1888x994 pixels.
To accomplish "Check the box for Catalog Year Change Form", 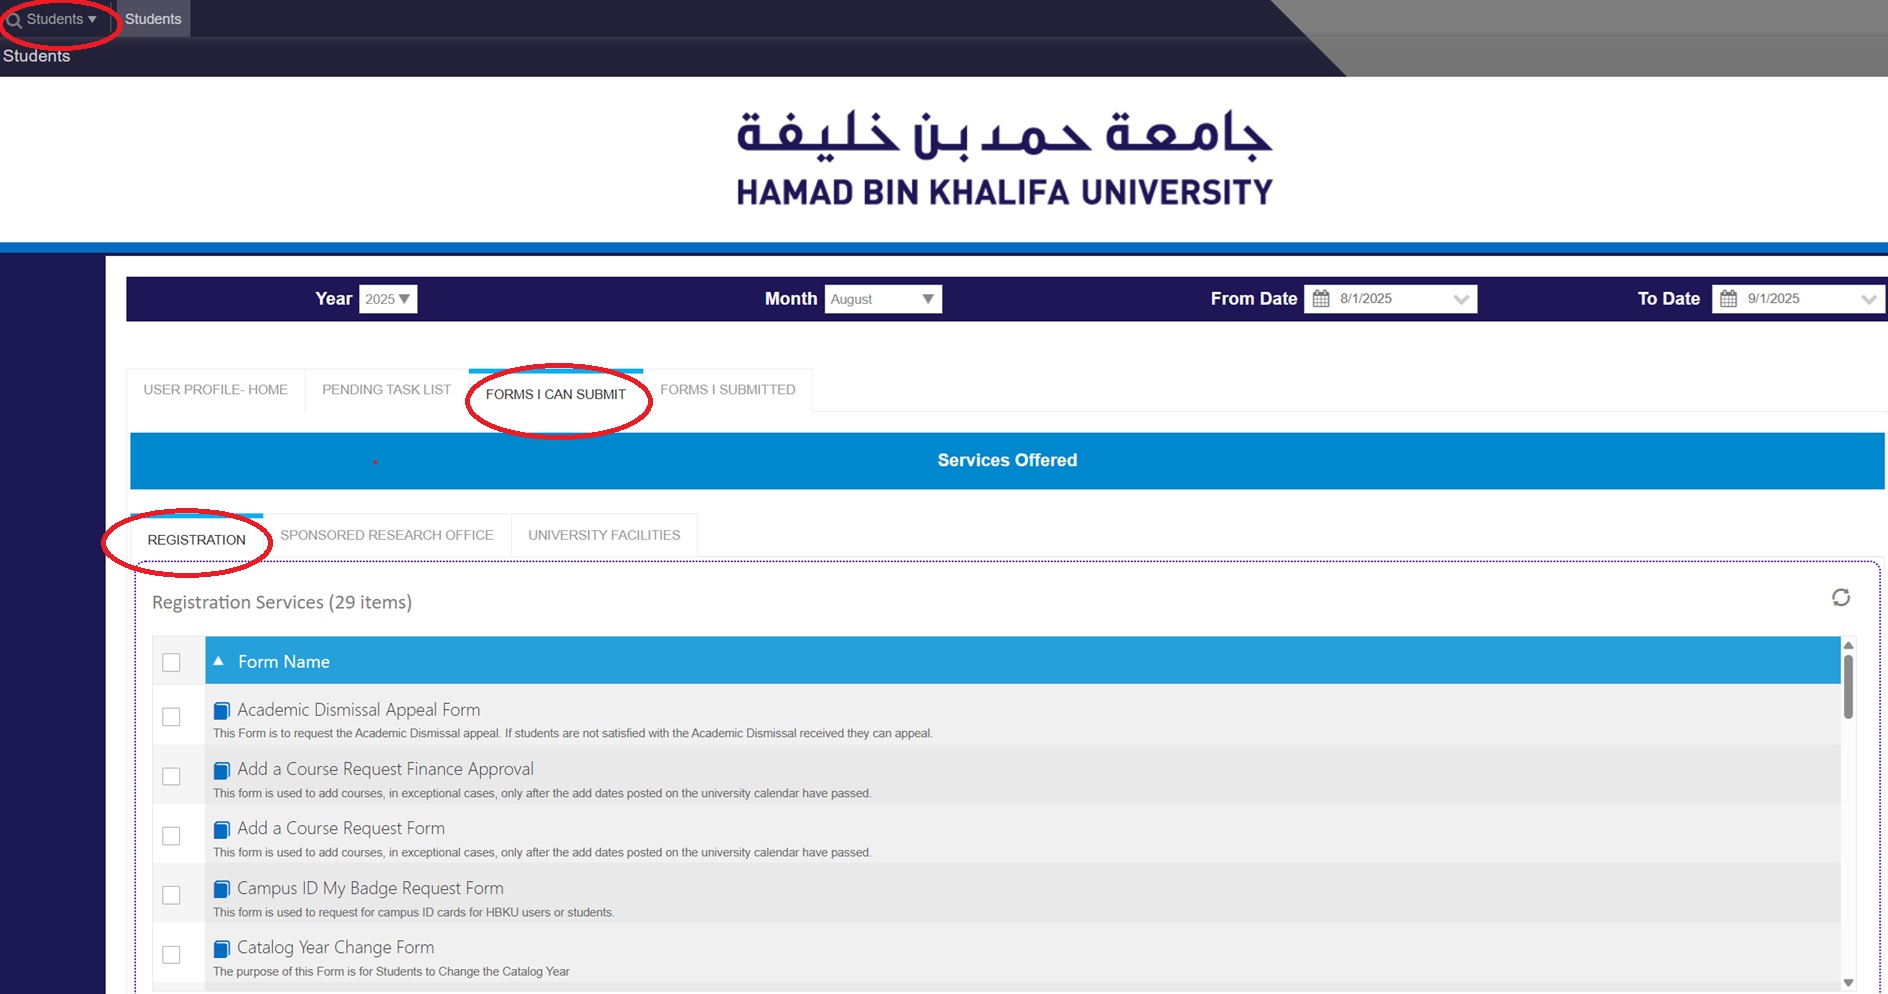I will click(x=171, y=954).
